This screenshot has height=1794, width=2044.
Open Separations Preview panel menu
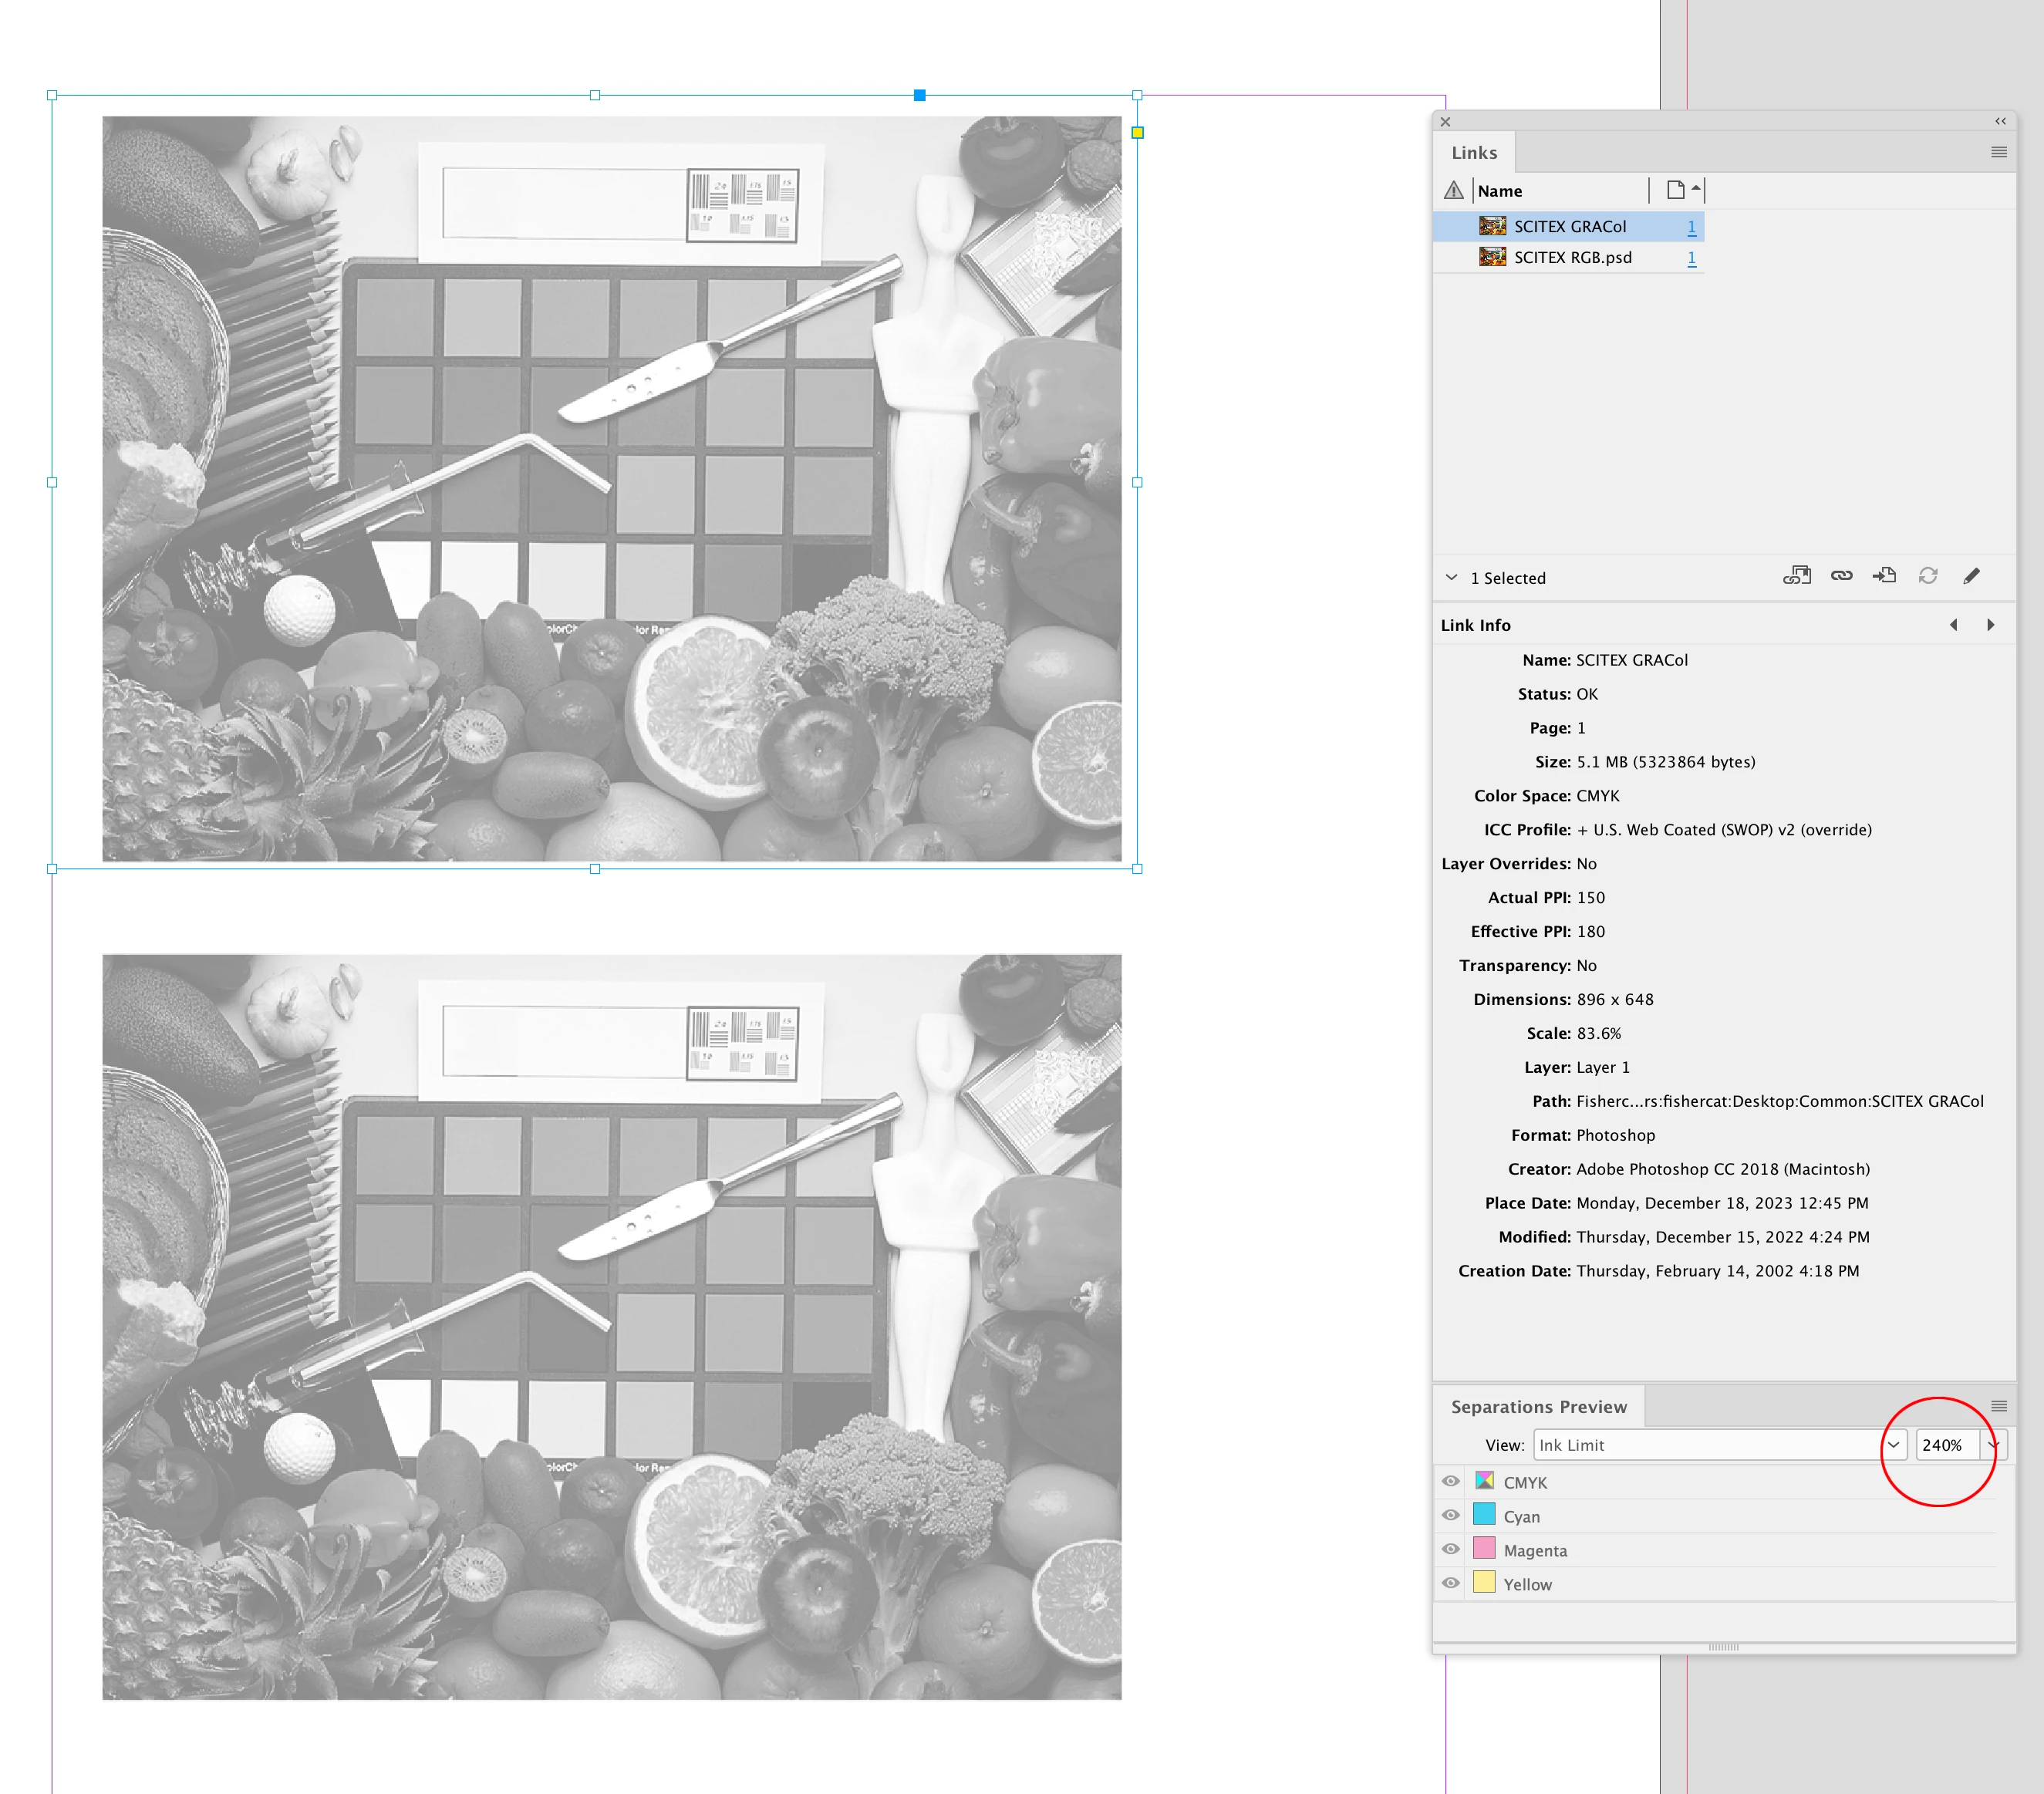(x=1998, y=1406)
